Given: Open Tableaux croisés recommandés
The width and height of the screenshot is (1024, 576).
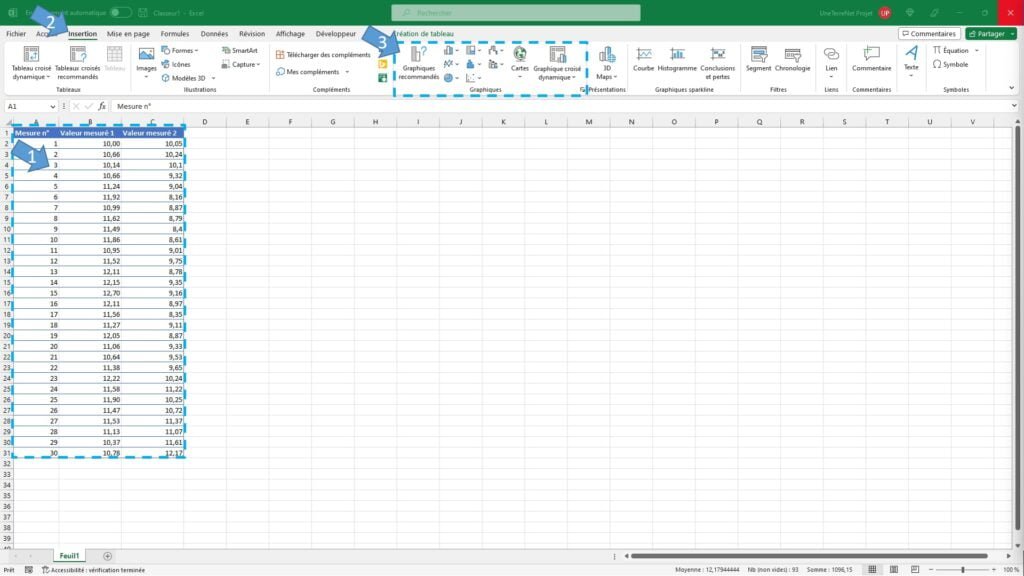Looking at the screenshot, I should click(x=78, y=63).
